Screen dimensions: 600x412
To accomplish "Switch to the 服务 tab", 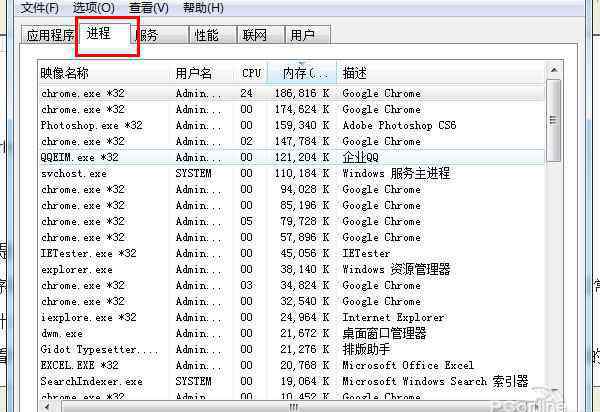I will (160, 35).
